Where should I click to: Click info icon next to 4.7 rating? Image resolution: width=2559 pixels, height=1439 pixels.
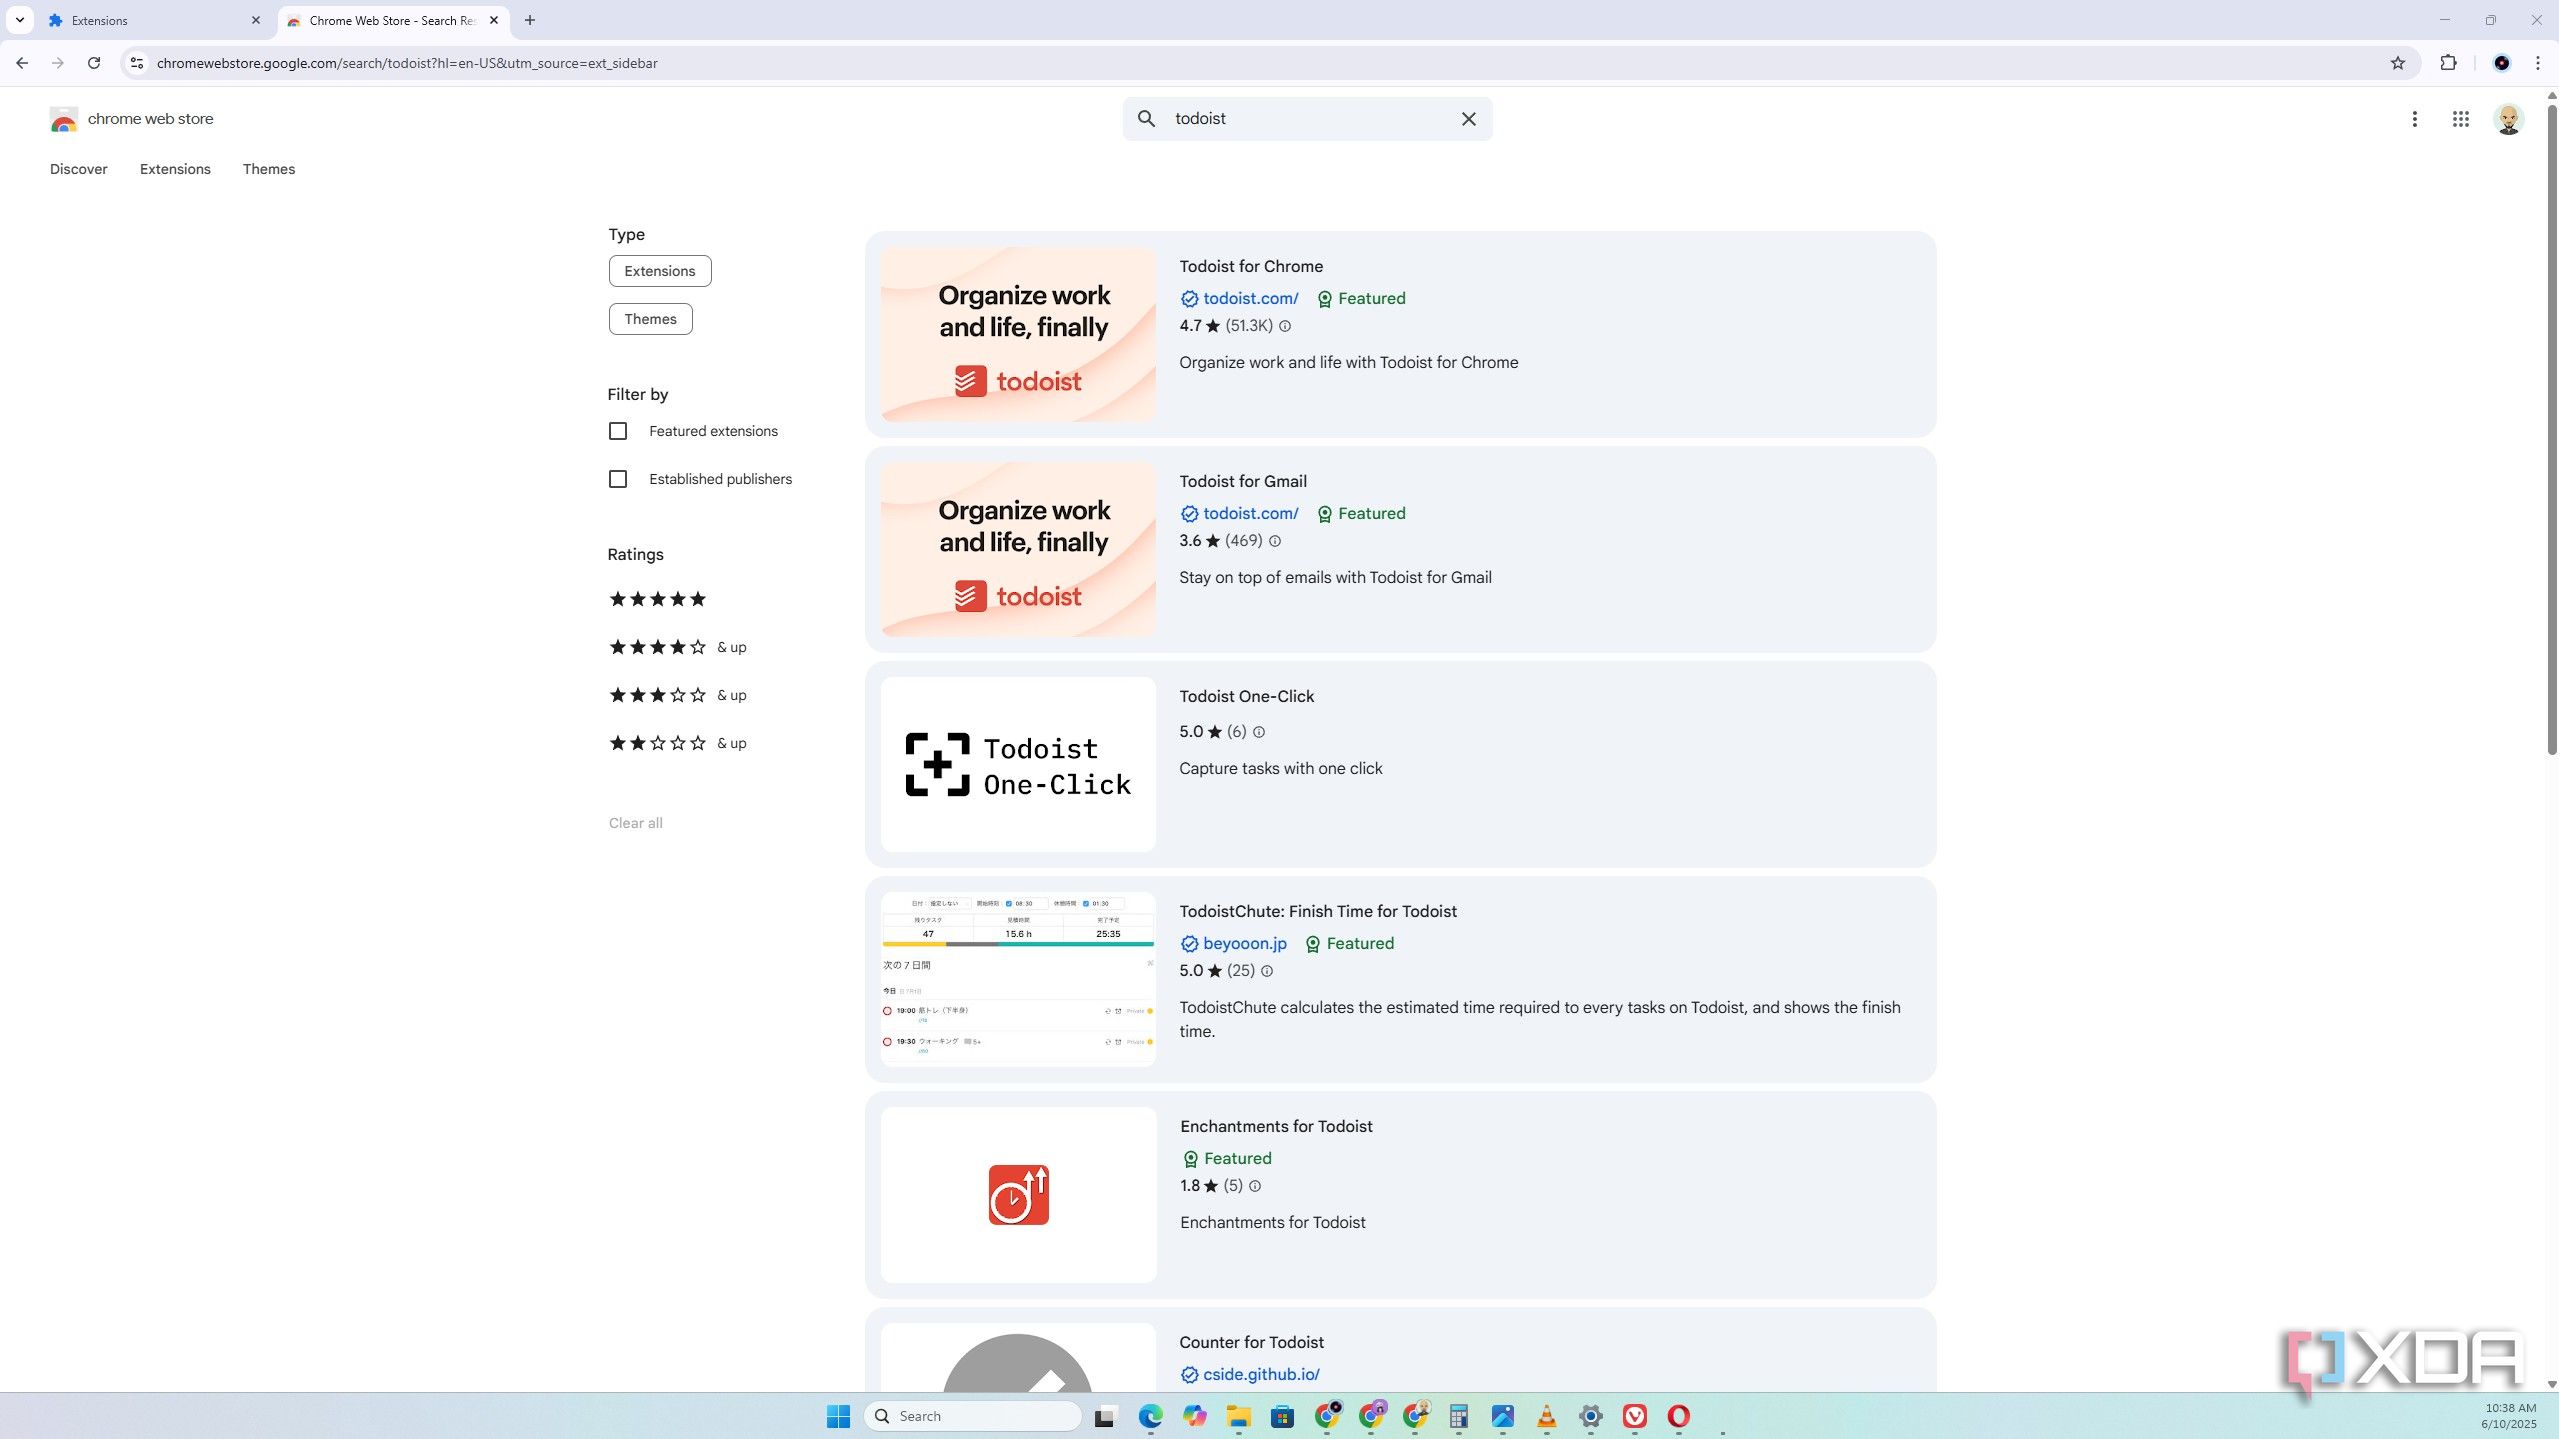click(x=1285, y=326)
